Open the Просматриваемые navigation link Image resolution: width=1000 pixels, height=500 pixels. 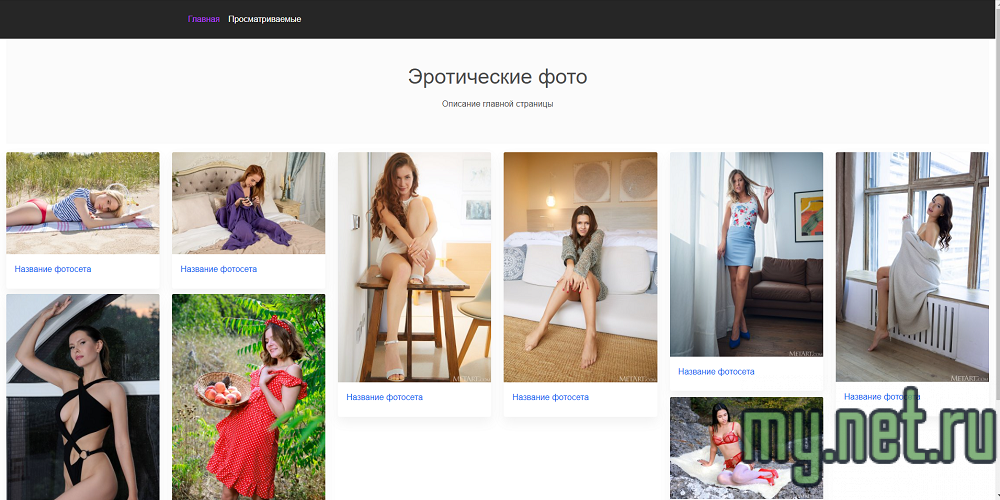264,19
